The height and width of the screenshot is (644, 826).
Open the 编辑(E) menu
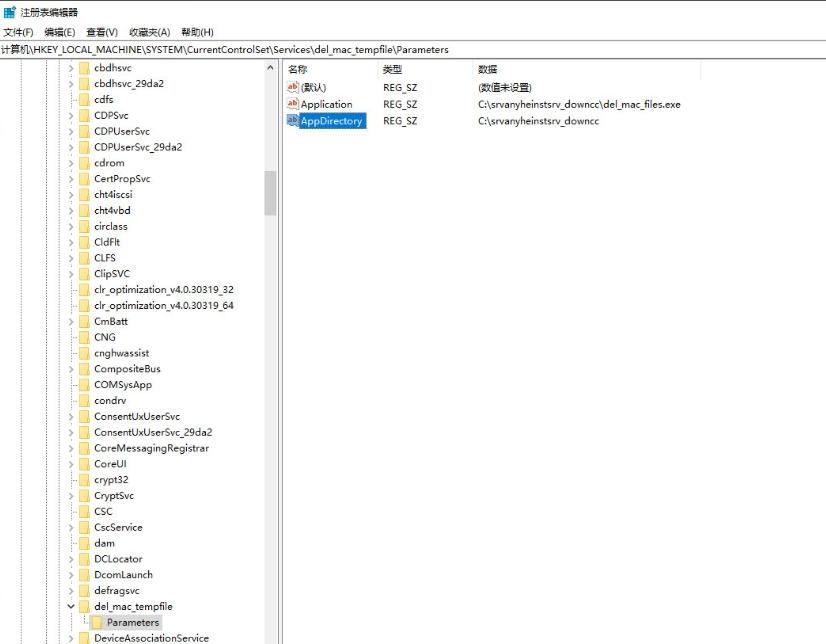(59, 32)
